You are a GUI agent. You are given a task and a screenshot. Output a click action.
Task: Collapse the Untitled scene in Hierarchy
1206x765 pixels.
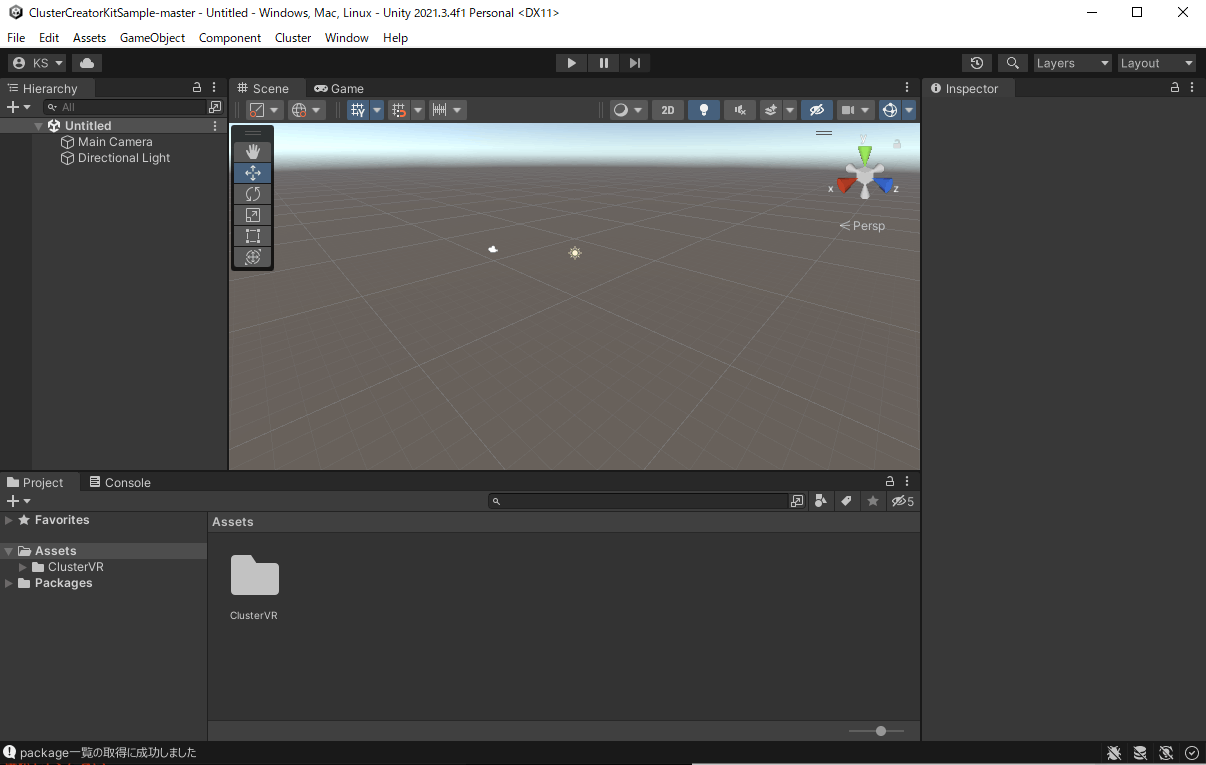coord(39,126)
